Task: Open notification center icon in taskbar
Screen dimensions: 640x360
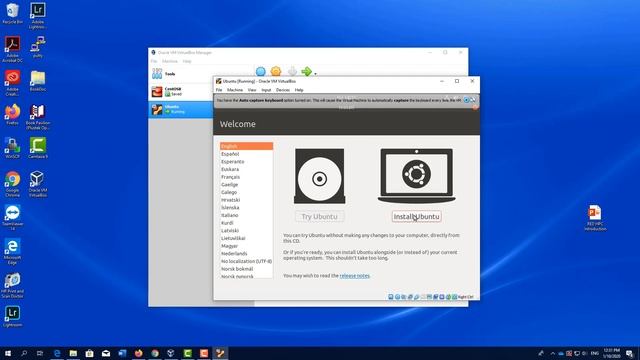Action: click(630, 353)
